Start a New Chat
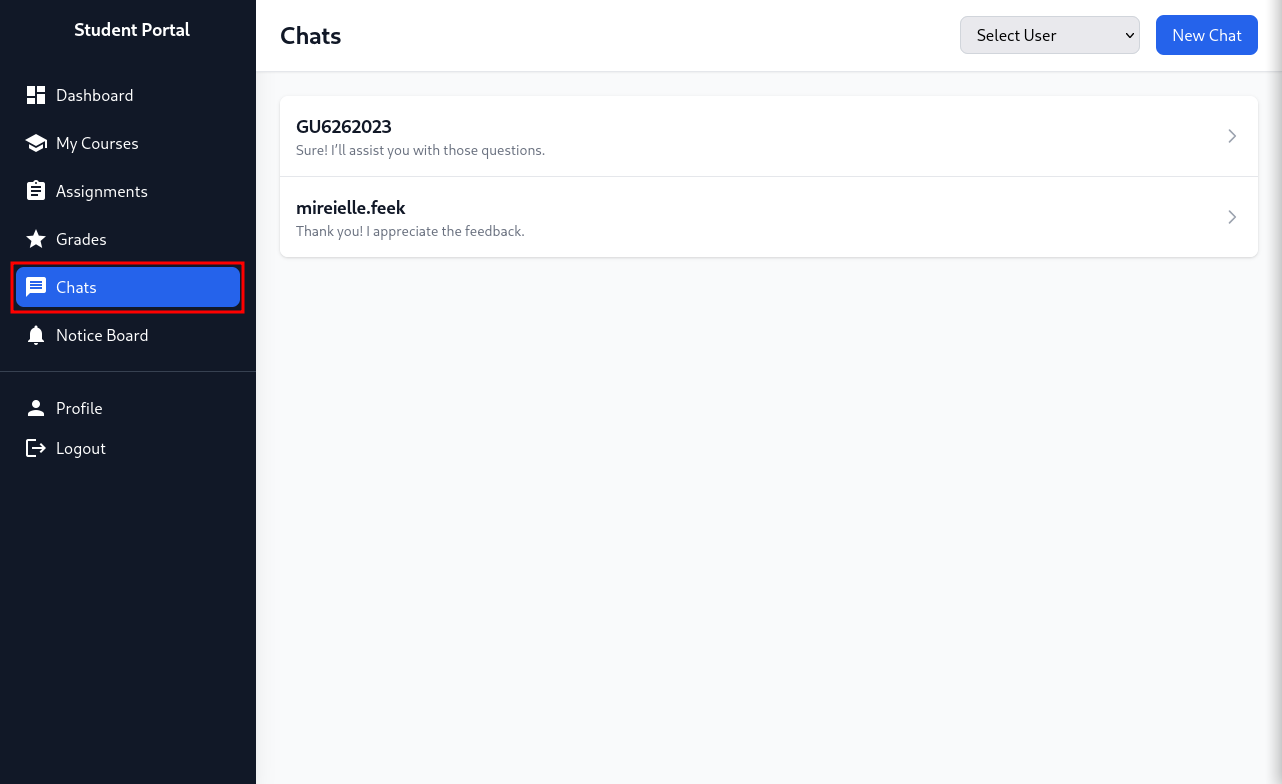 point(1206,35)
